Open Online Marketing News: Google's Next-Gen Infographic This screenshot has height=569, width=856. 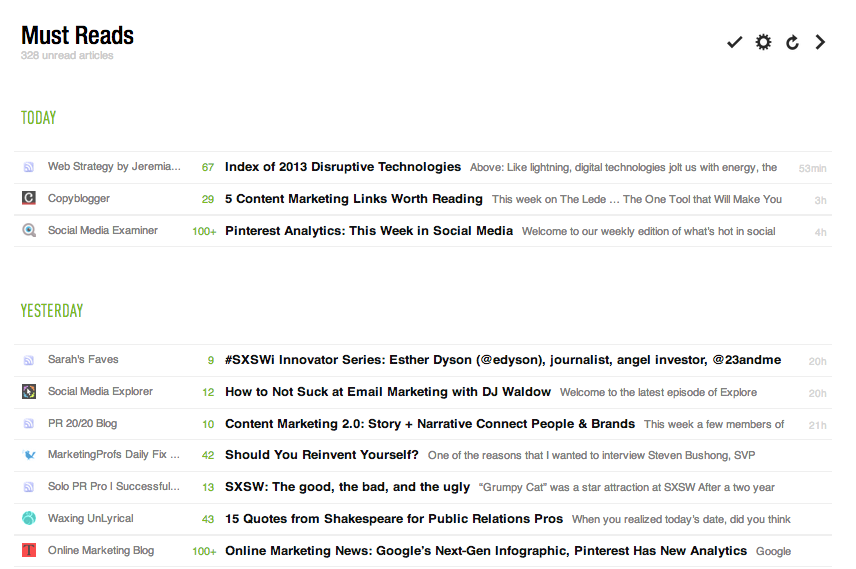tap(486, 550)
